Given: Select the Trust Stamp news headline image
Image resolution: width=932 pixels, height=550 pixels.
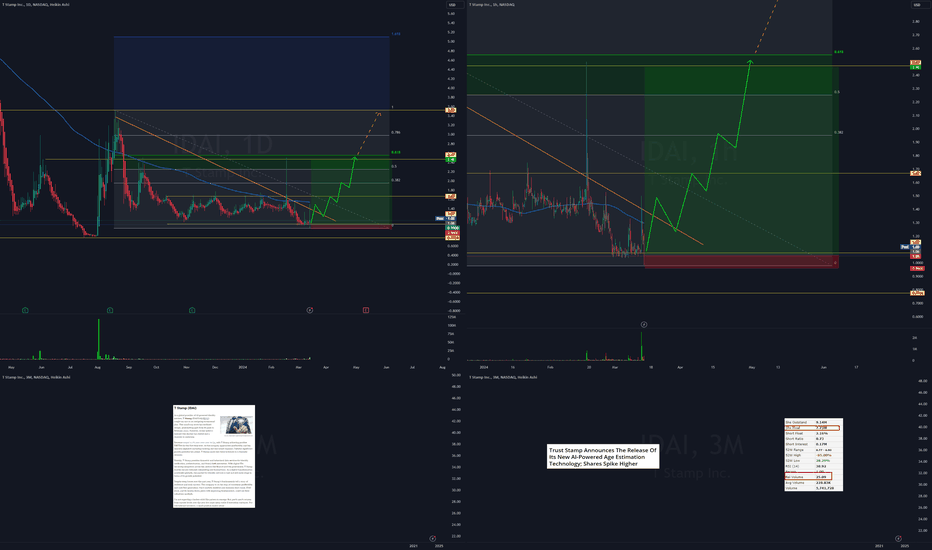Looking at the screenshot, I should [x=603, y=457].
